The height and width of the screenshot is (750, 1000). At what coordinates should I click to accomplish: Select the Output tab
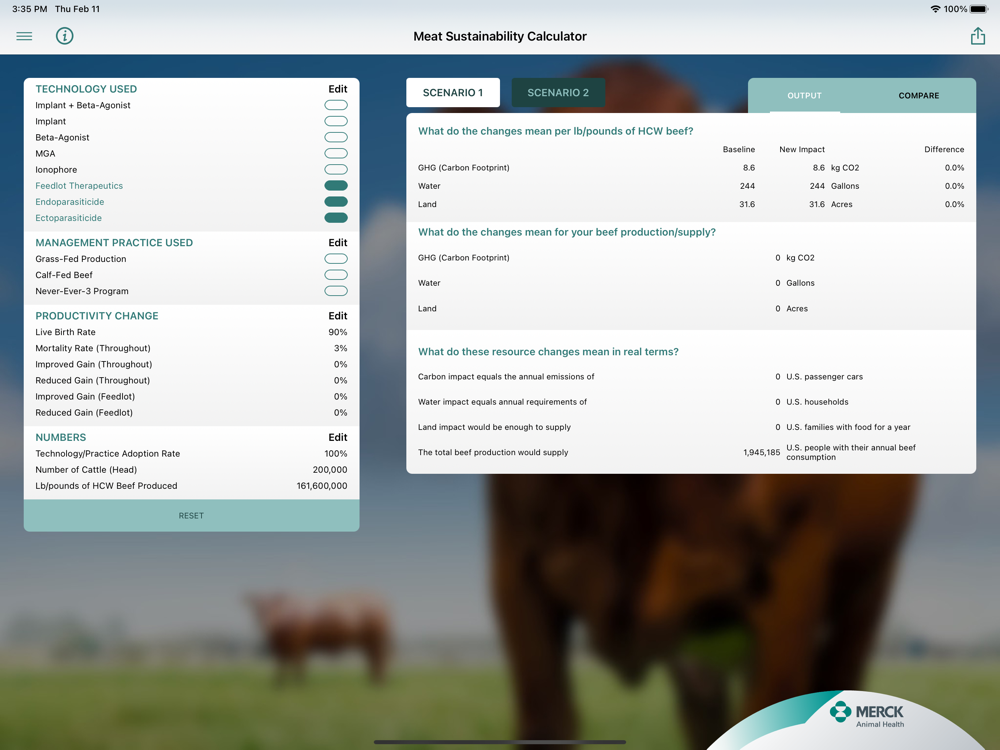click(x=804, y=96)
